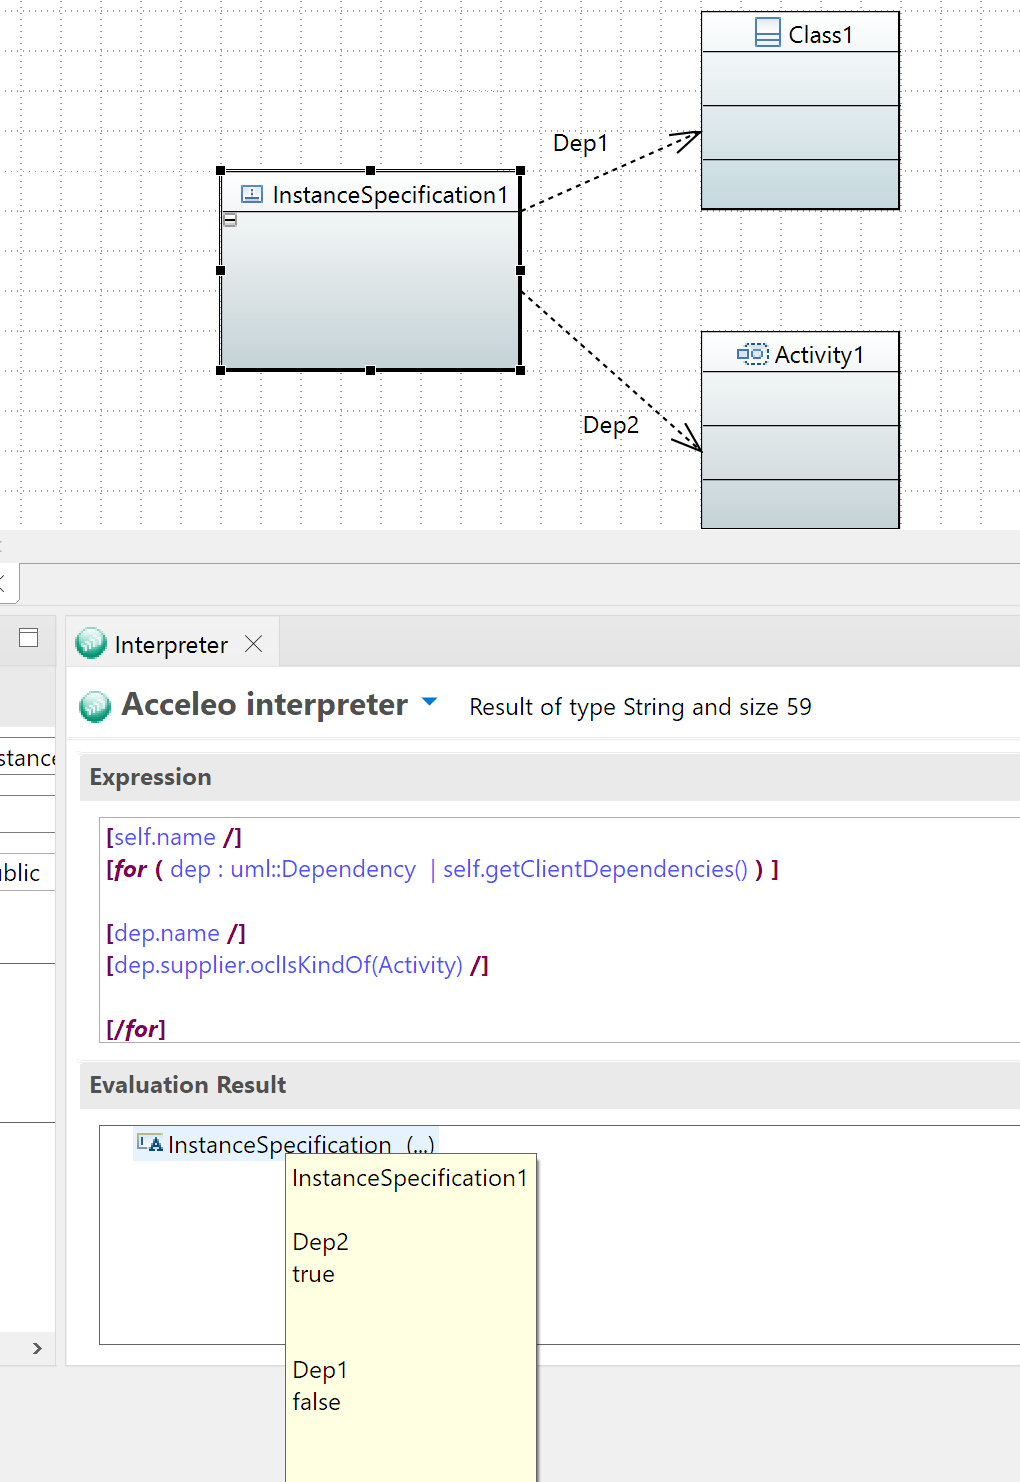The height and width of the screenshot is (1482, 1020).
Task: Switch to the Interpreter tab
Action: coord(171,645)
